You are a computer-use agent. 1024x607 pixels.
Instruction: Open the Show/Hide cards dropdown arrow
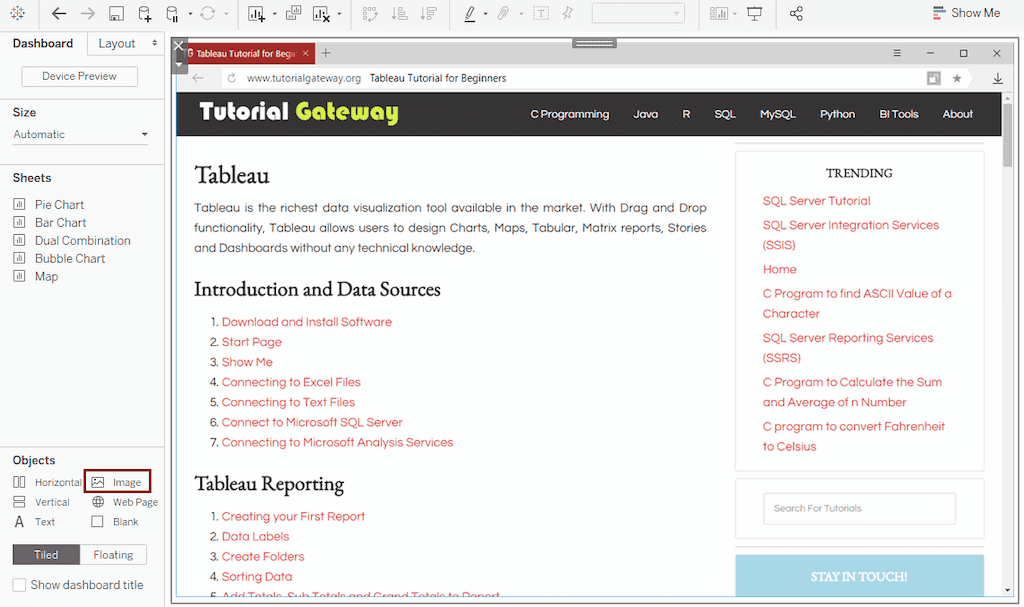tap(735, 14)
